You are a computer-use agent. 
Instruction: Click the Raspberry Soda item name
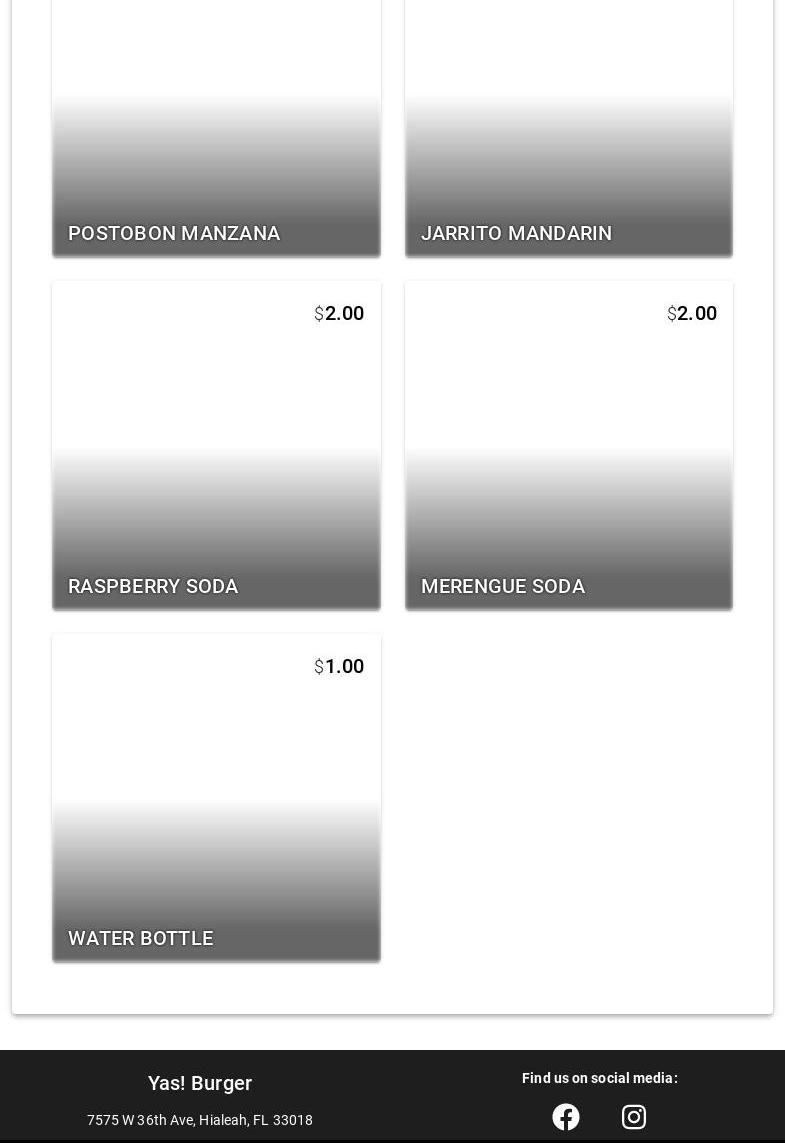153,586
